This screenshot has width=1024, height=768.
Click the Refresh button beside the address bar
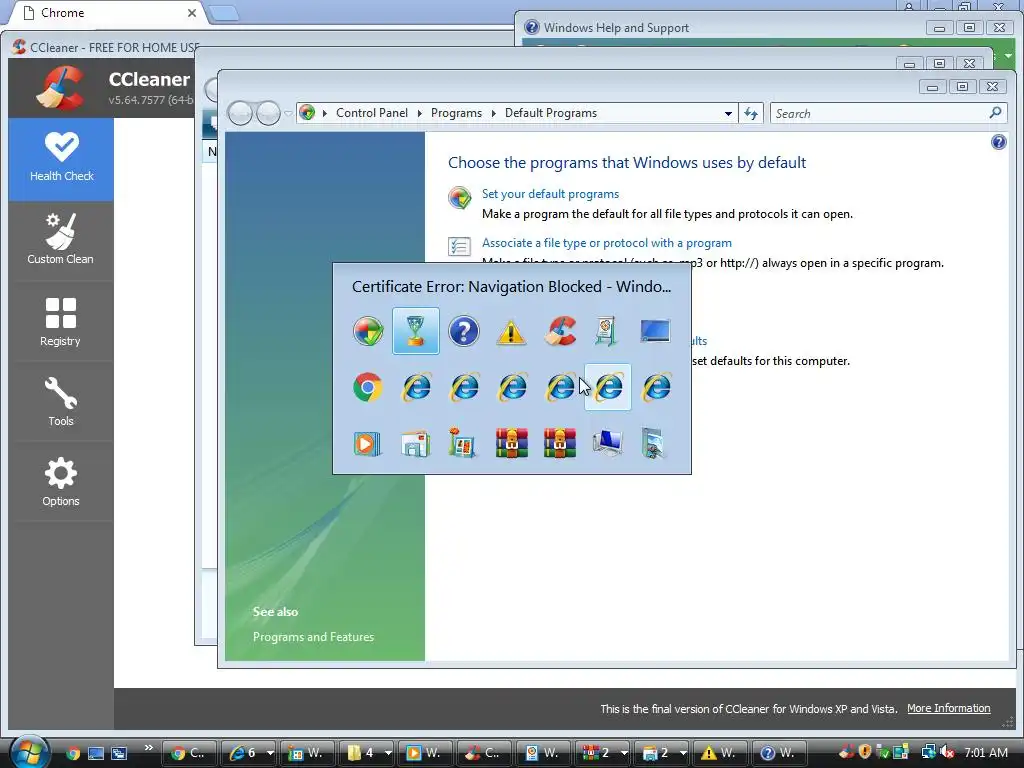click(751, 114)
